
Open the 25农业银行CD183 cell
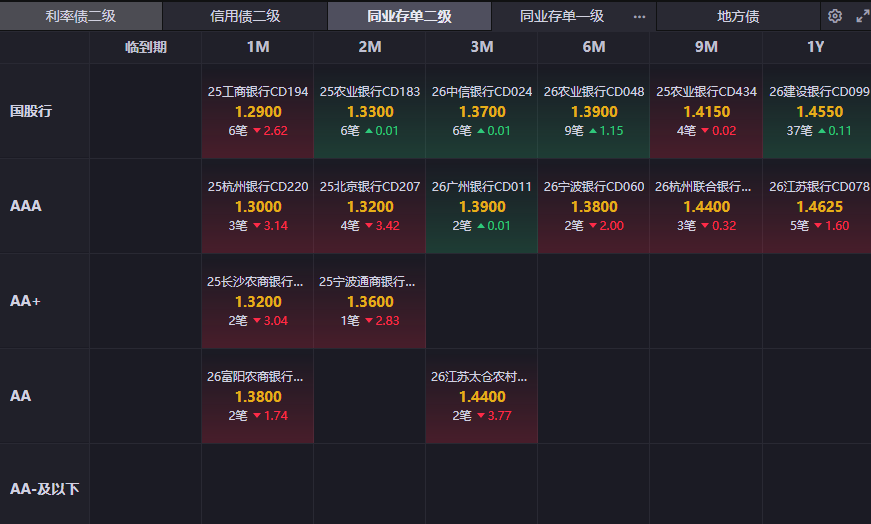(x=370, y=111)
